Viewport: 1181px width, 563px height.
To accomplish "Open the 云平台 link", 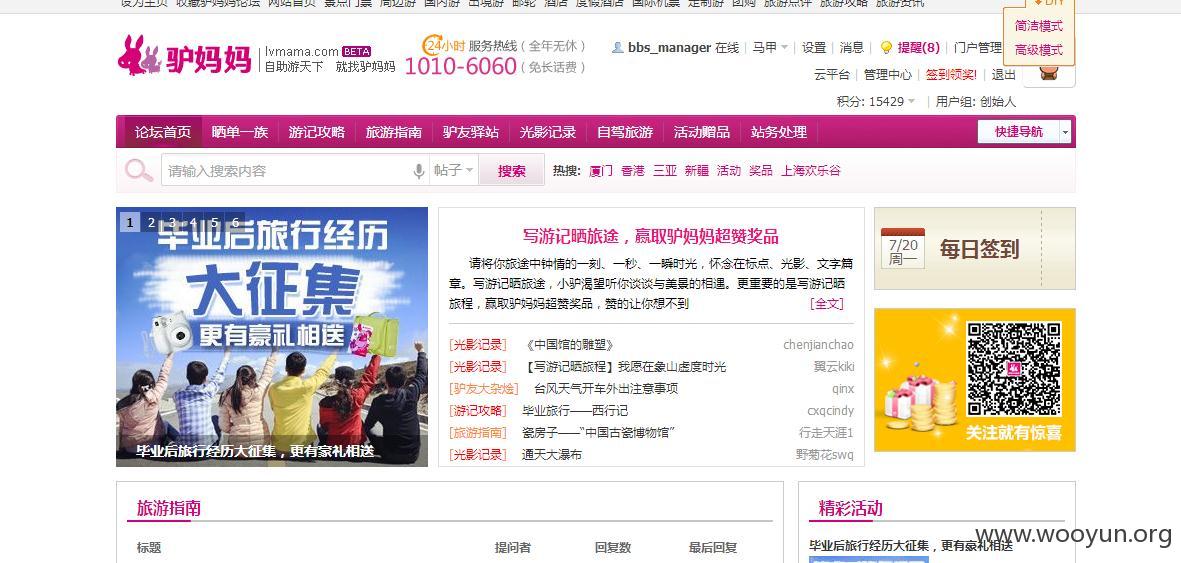I will (832, 75).
